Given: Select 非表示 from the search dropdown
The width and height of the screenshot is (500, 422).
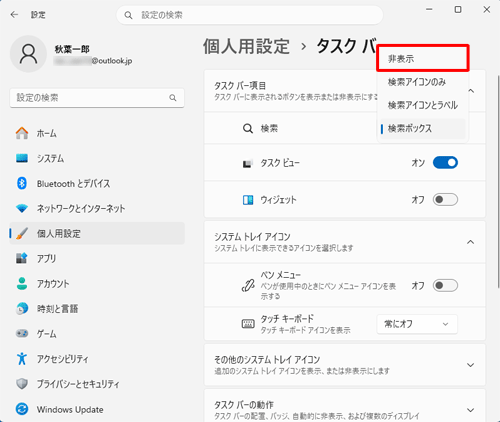Looking at the screenshot, I should (x=423, y=59).
